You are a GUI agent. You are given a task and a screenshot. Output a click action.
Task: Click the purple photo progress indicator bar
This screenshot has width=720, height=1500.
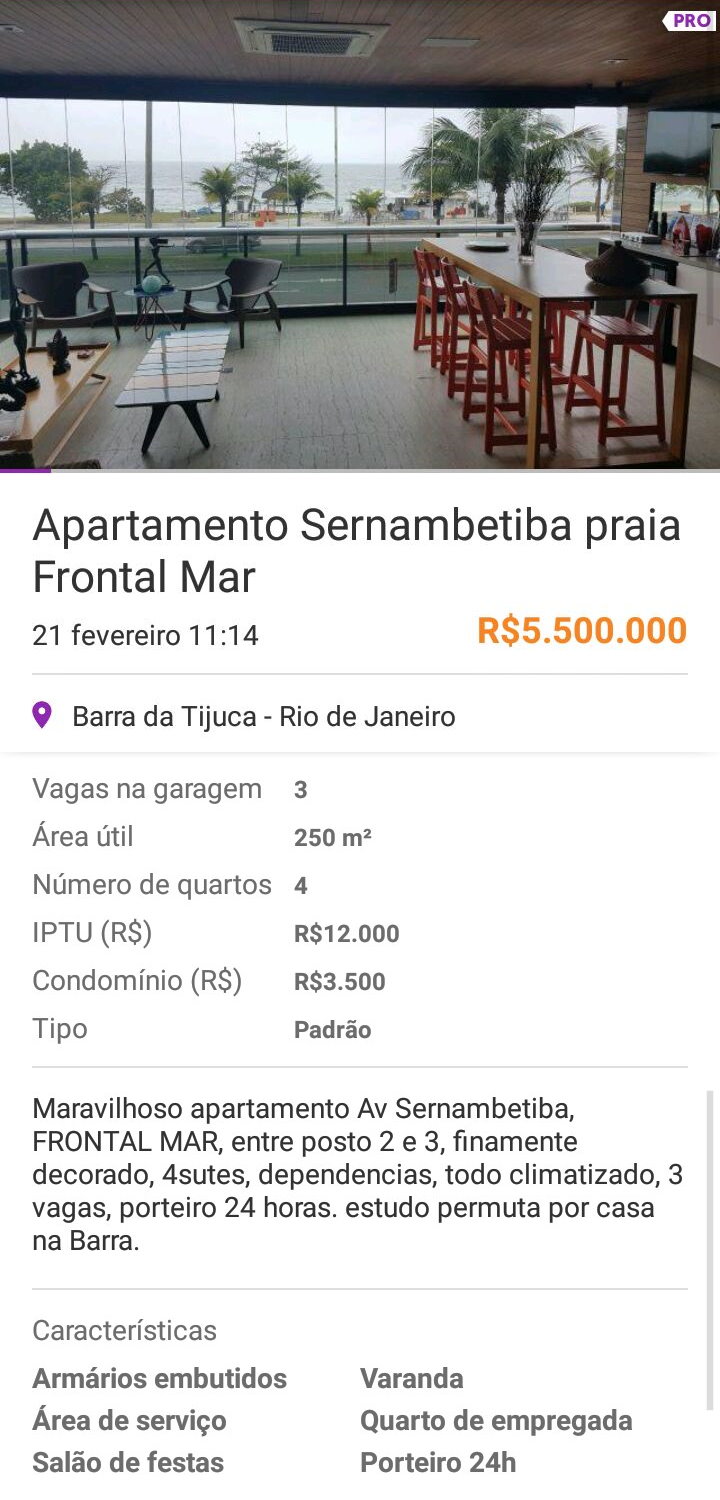[x=25, y=469]
